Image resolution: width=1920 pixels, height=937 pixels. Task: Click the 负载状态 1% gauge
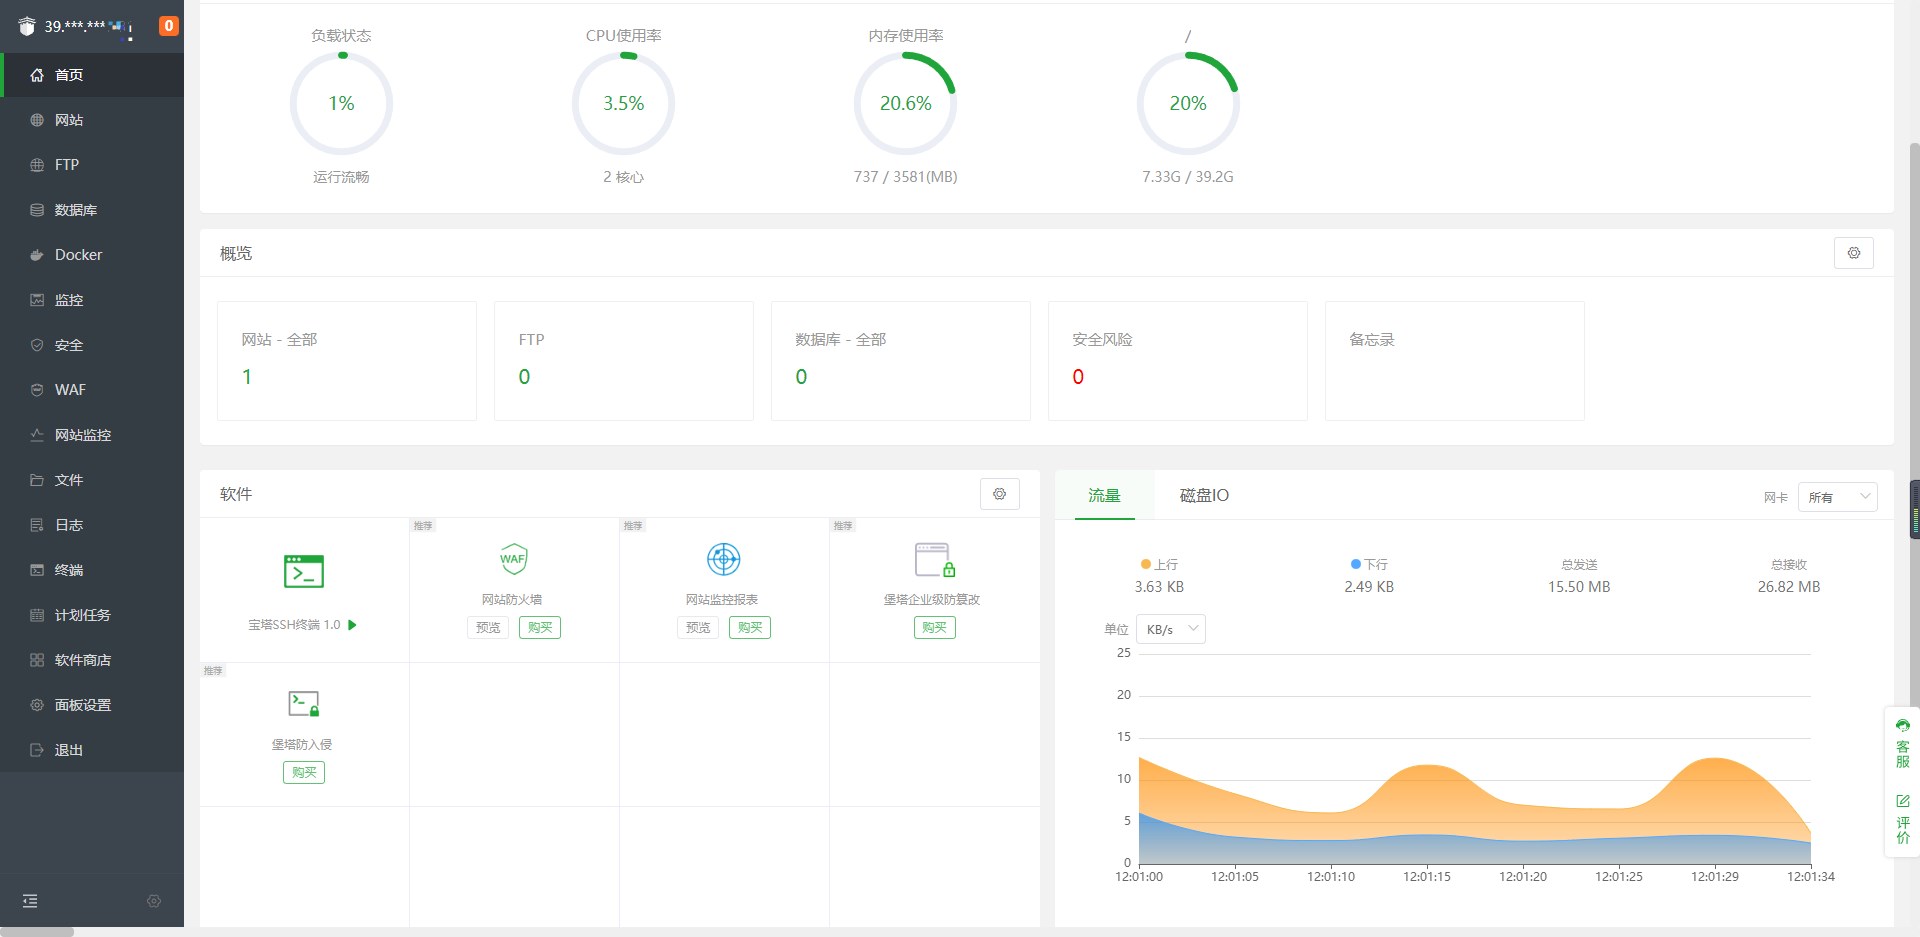coord(341,104)
